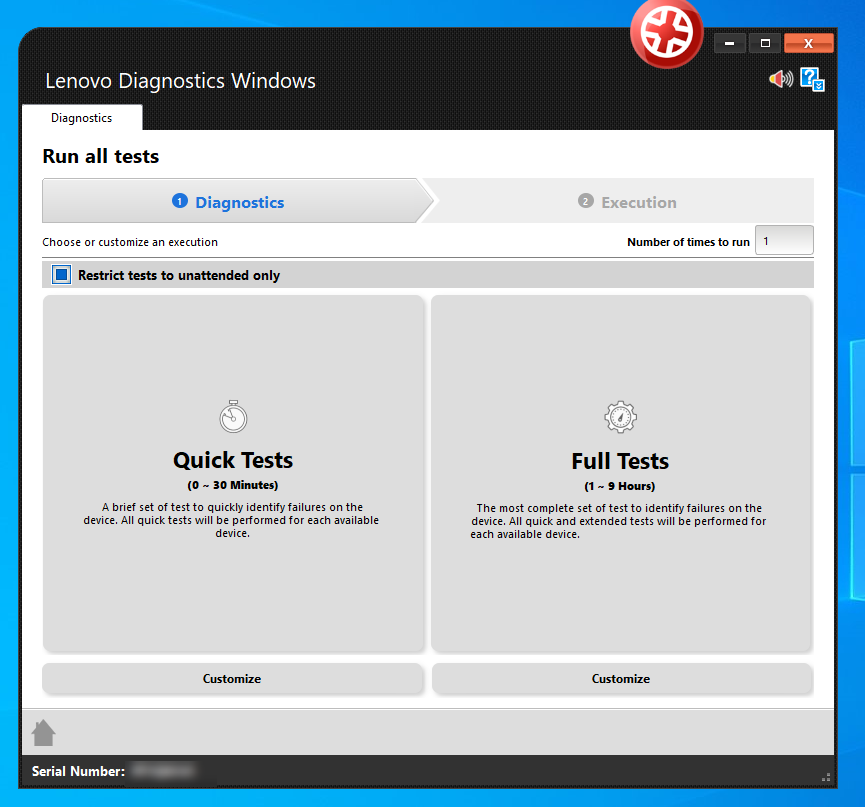Close the Lenovo Diagnostics window

pyautogui.click(x=809, y=43)
